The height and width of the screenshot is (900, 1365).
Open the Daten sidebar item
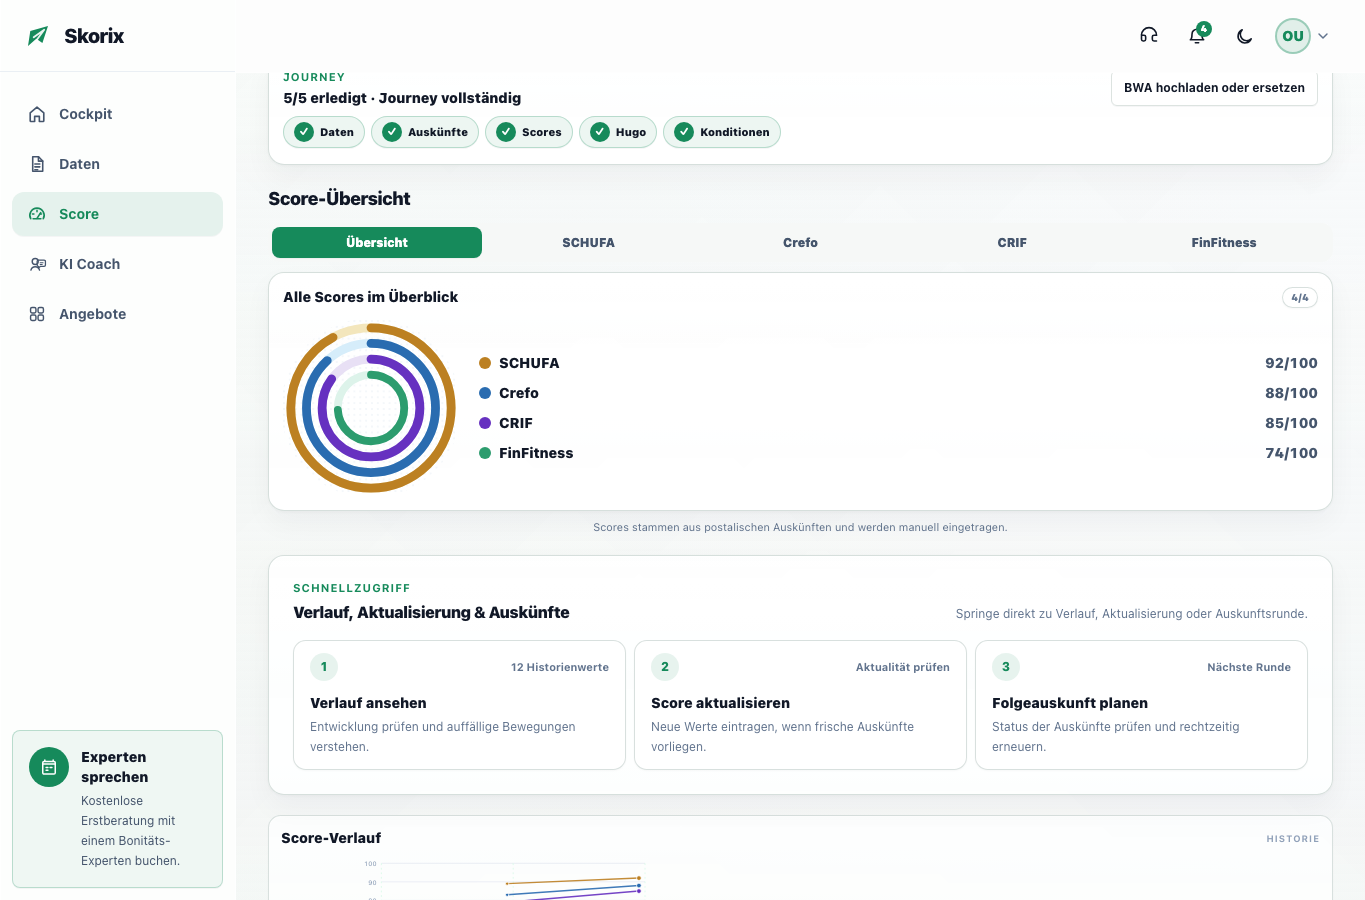click(x=117, y=164)
